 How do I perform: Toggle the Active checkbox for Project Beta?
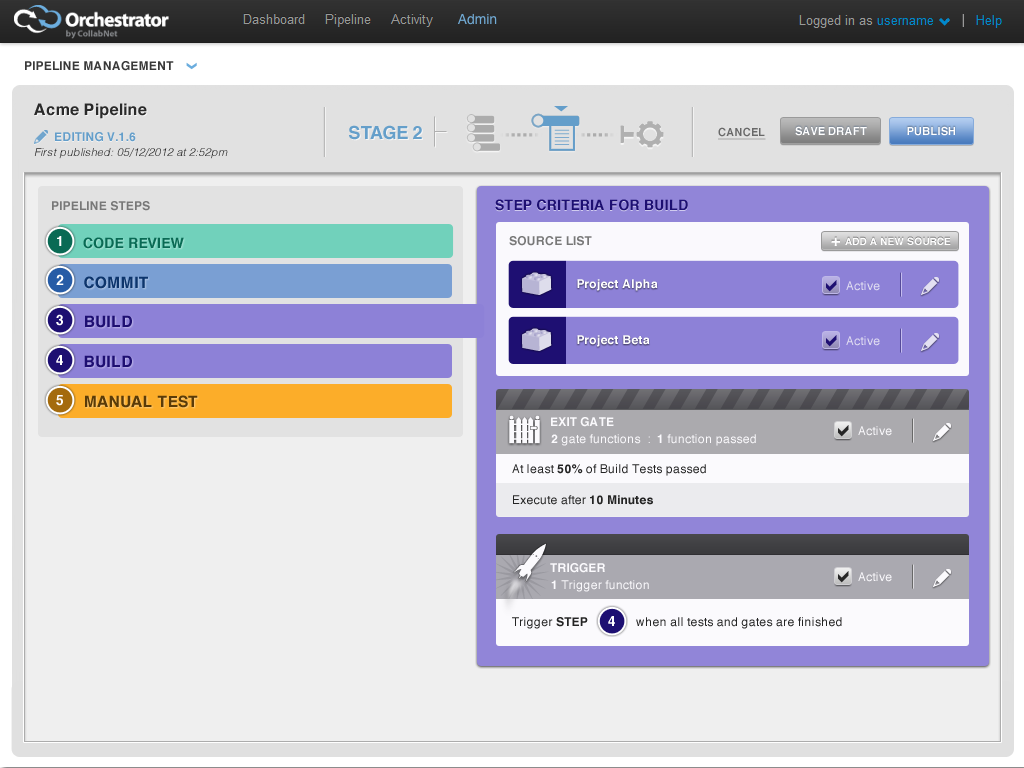click(x=831, y=340)
